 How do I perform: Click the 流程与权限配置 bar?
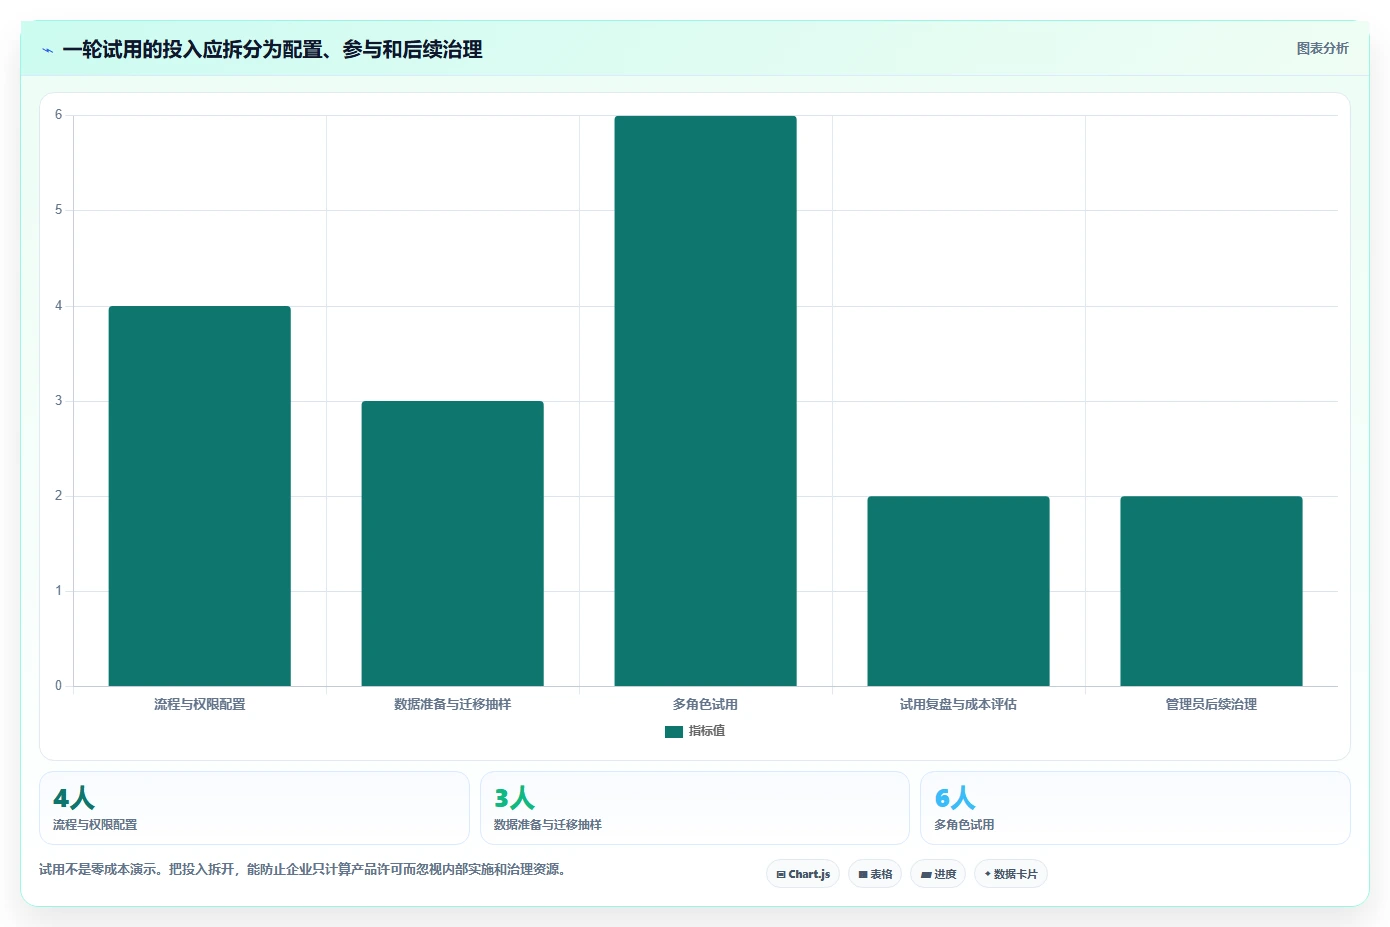pos(200,496)
